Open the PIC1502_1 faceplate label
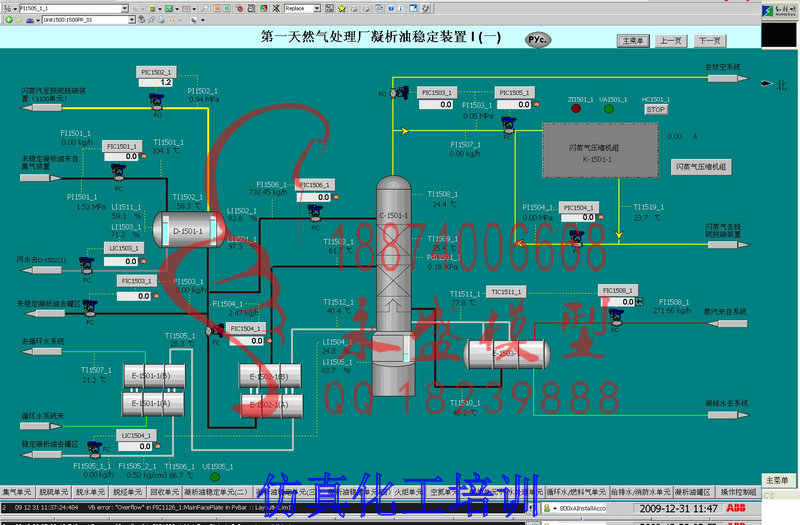This screenshot has height=525, width=800. pos(156,72)
